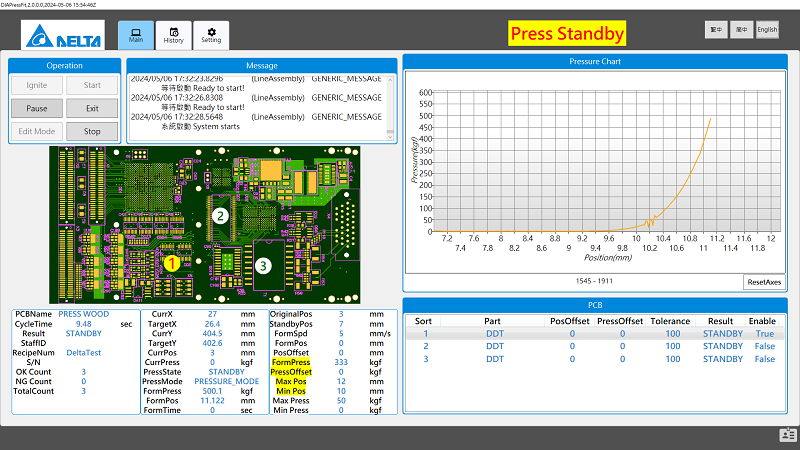
Task: Select press point marker 3 on PCB
Action: (x=263, y=265)
